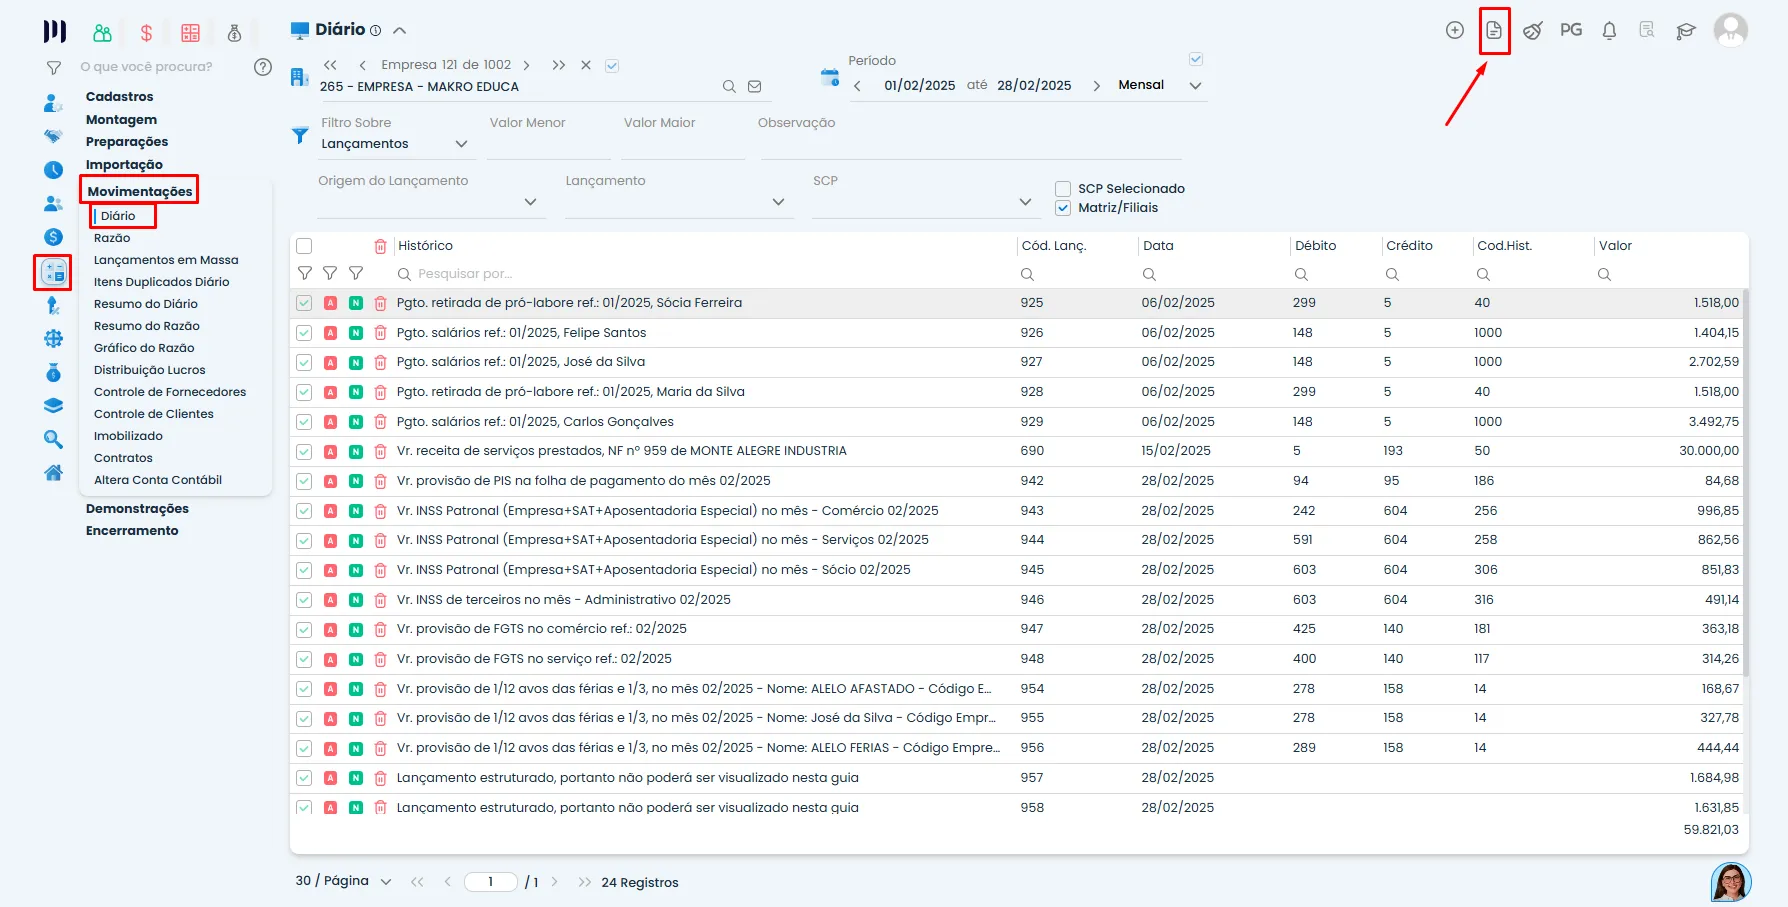The image size is (1788, 907).
Task: Expand the Origem do Lançamento dropdown
Action: point(431,202)
